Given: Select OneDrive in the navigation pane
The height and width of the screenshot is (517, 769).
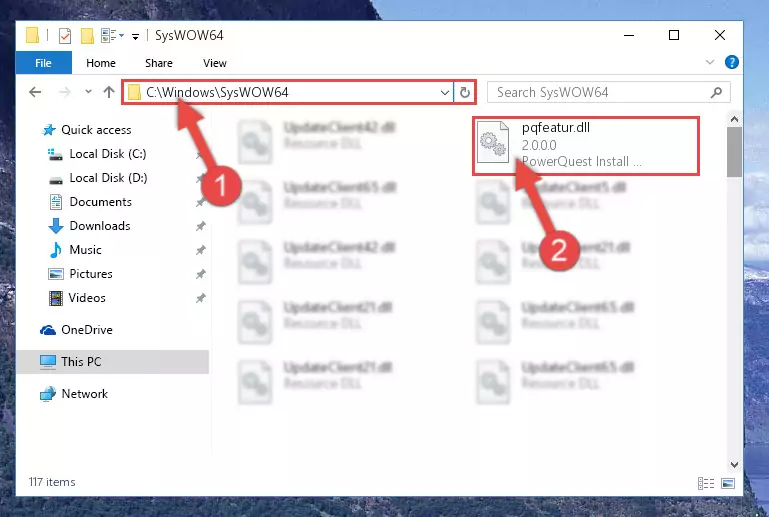Looking at the screenshot, I should pos(87,330).
